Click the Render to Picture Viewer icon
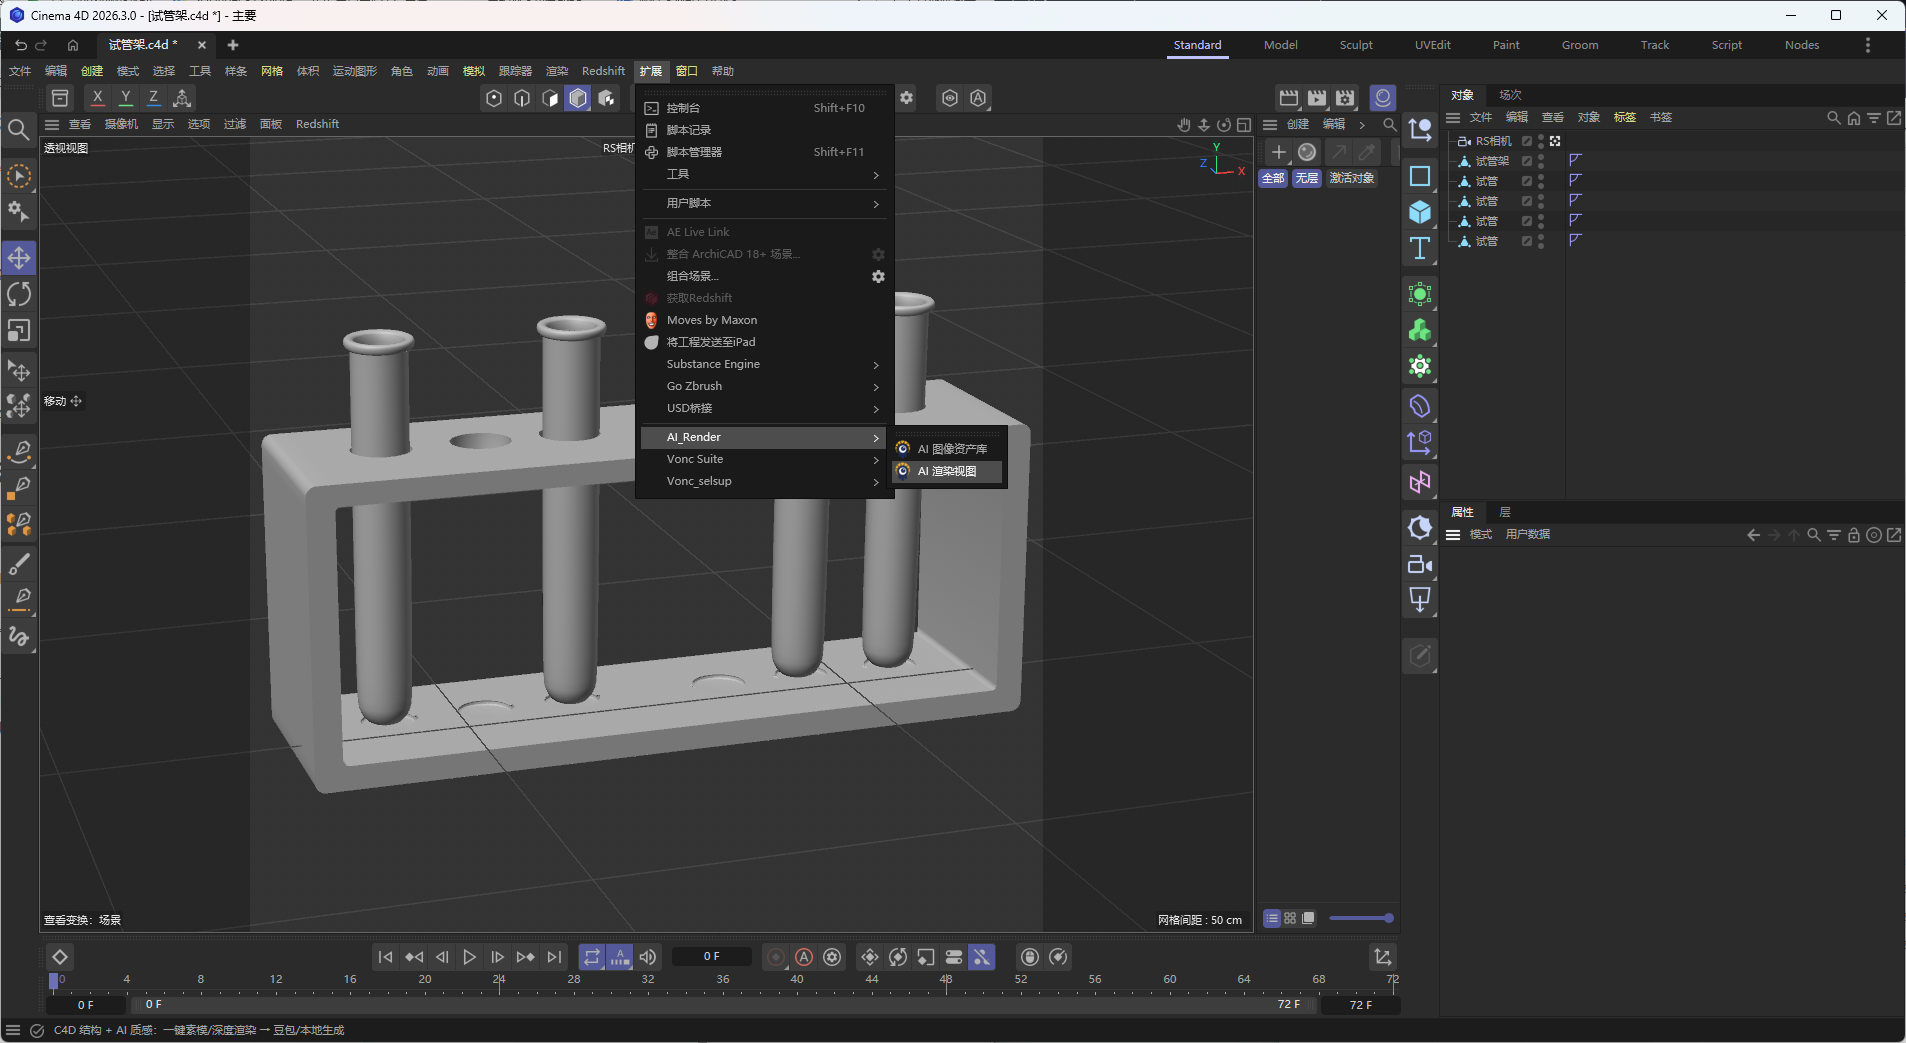 click(x=1317, y=98)
